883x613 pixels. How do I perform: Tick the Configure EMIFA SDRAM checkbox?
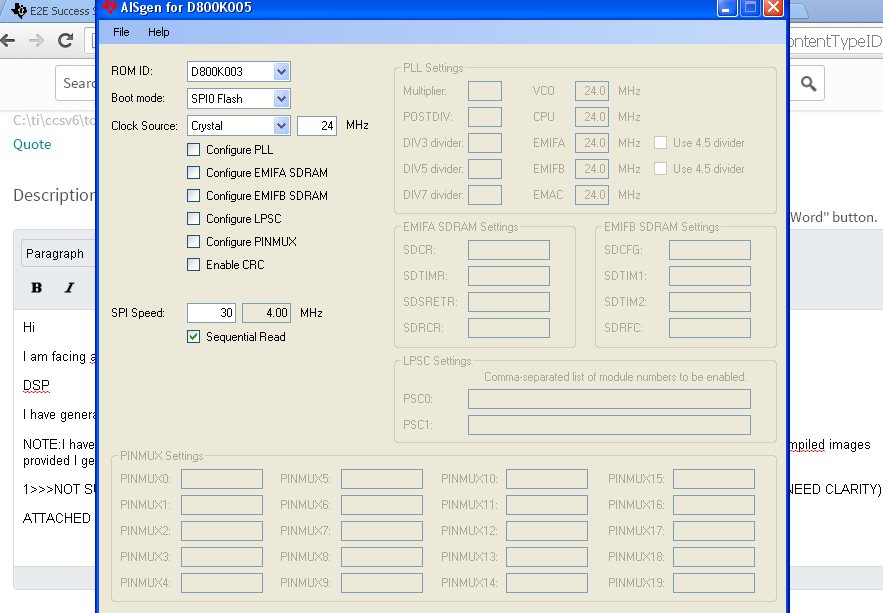click(x=193, y=173)
